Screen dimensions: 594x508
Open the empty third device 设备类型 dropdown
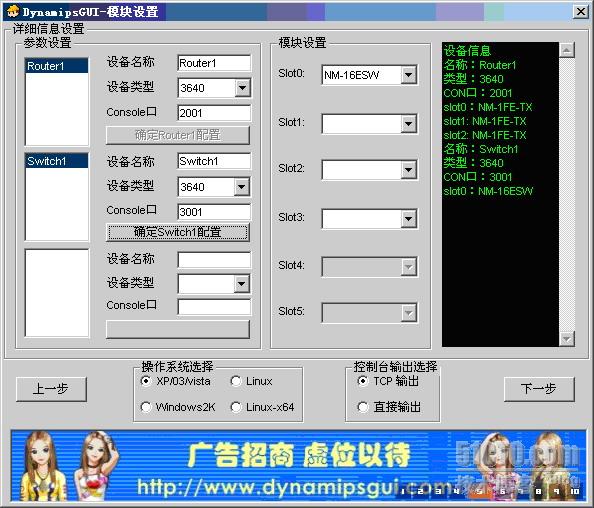[242, 284]
